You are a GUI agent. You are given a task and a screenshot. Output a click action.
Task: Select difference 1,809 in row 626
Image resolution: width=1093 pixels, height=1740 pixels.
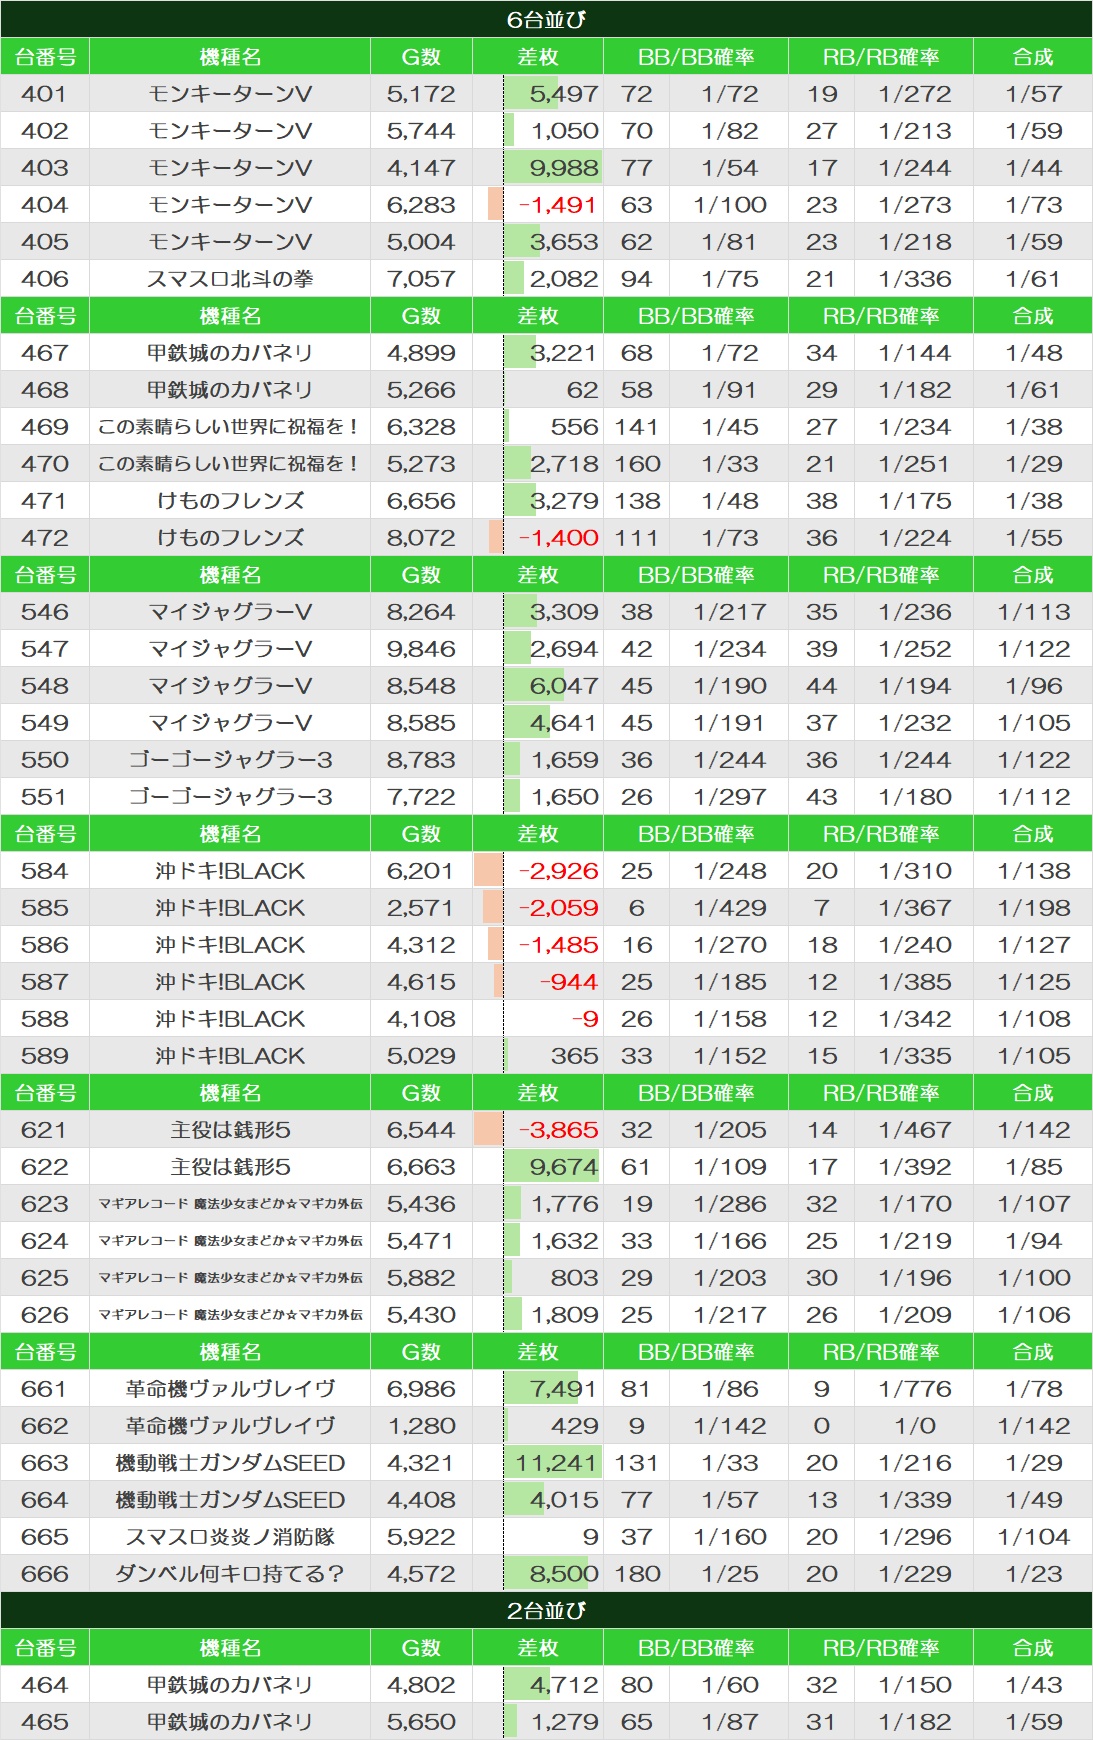coord(564,1315)
